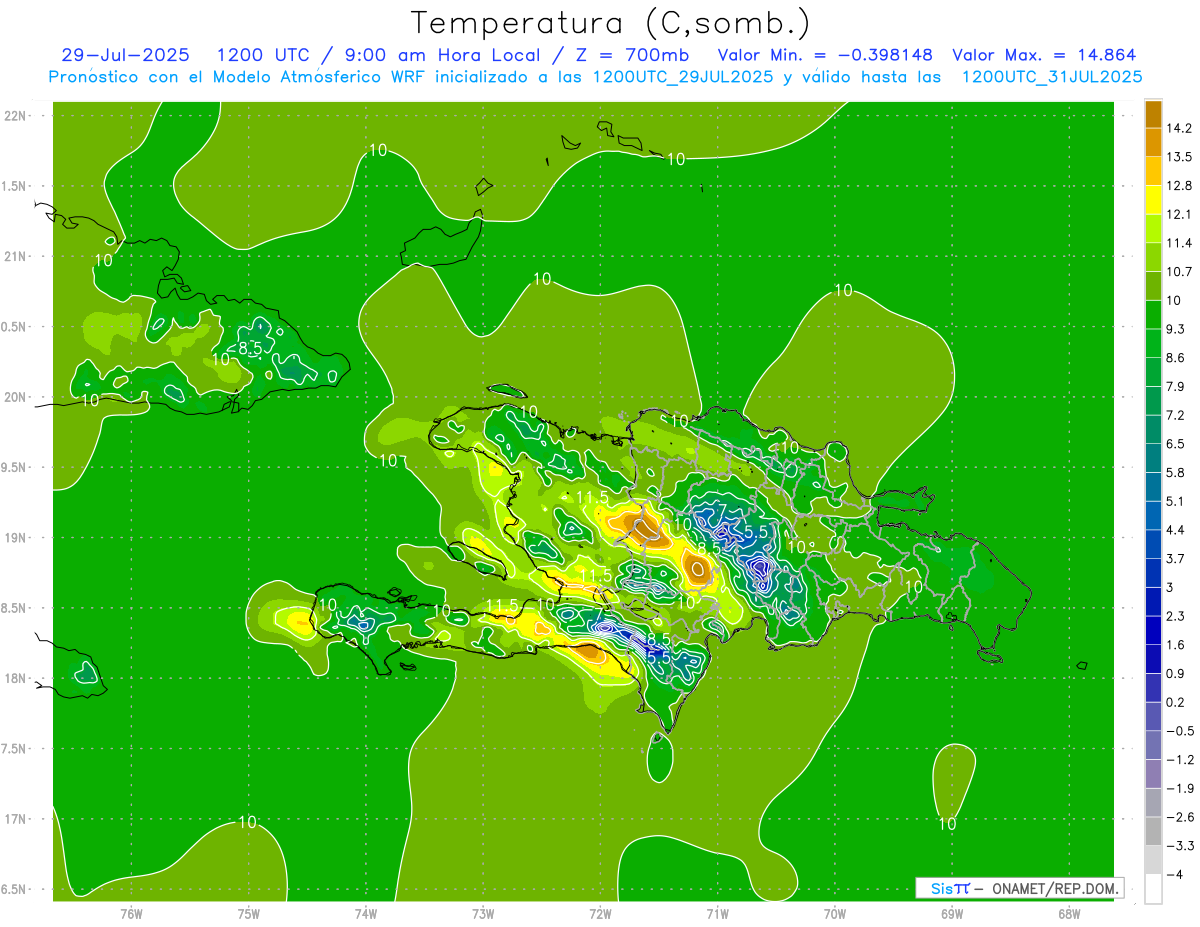1200x927 pixels.
Task: Click the '73W' longitude axis label
Action: tap(483, 913)
